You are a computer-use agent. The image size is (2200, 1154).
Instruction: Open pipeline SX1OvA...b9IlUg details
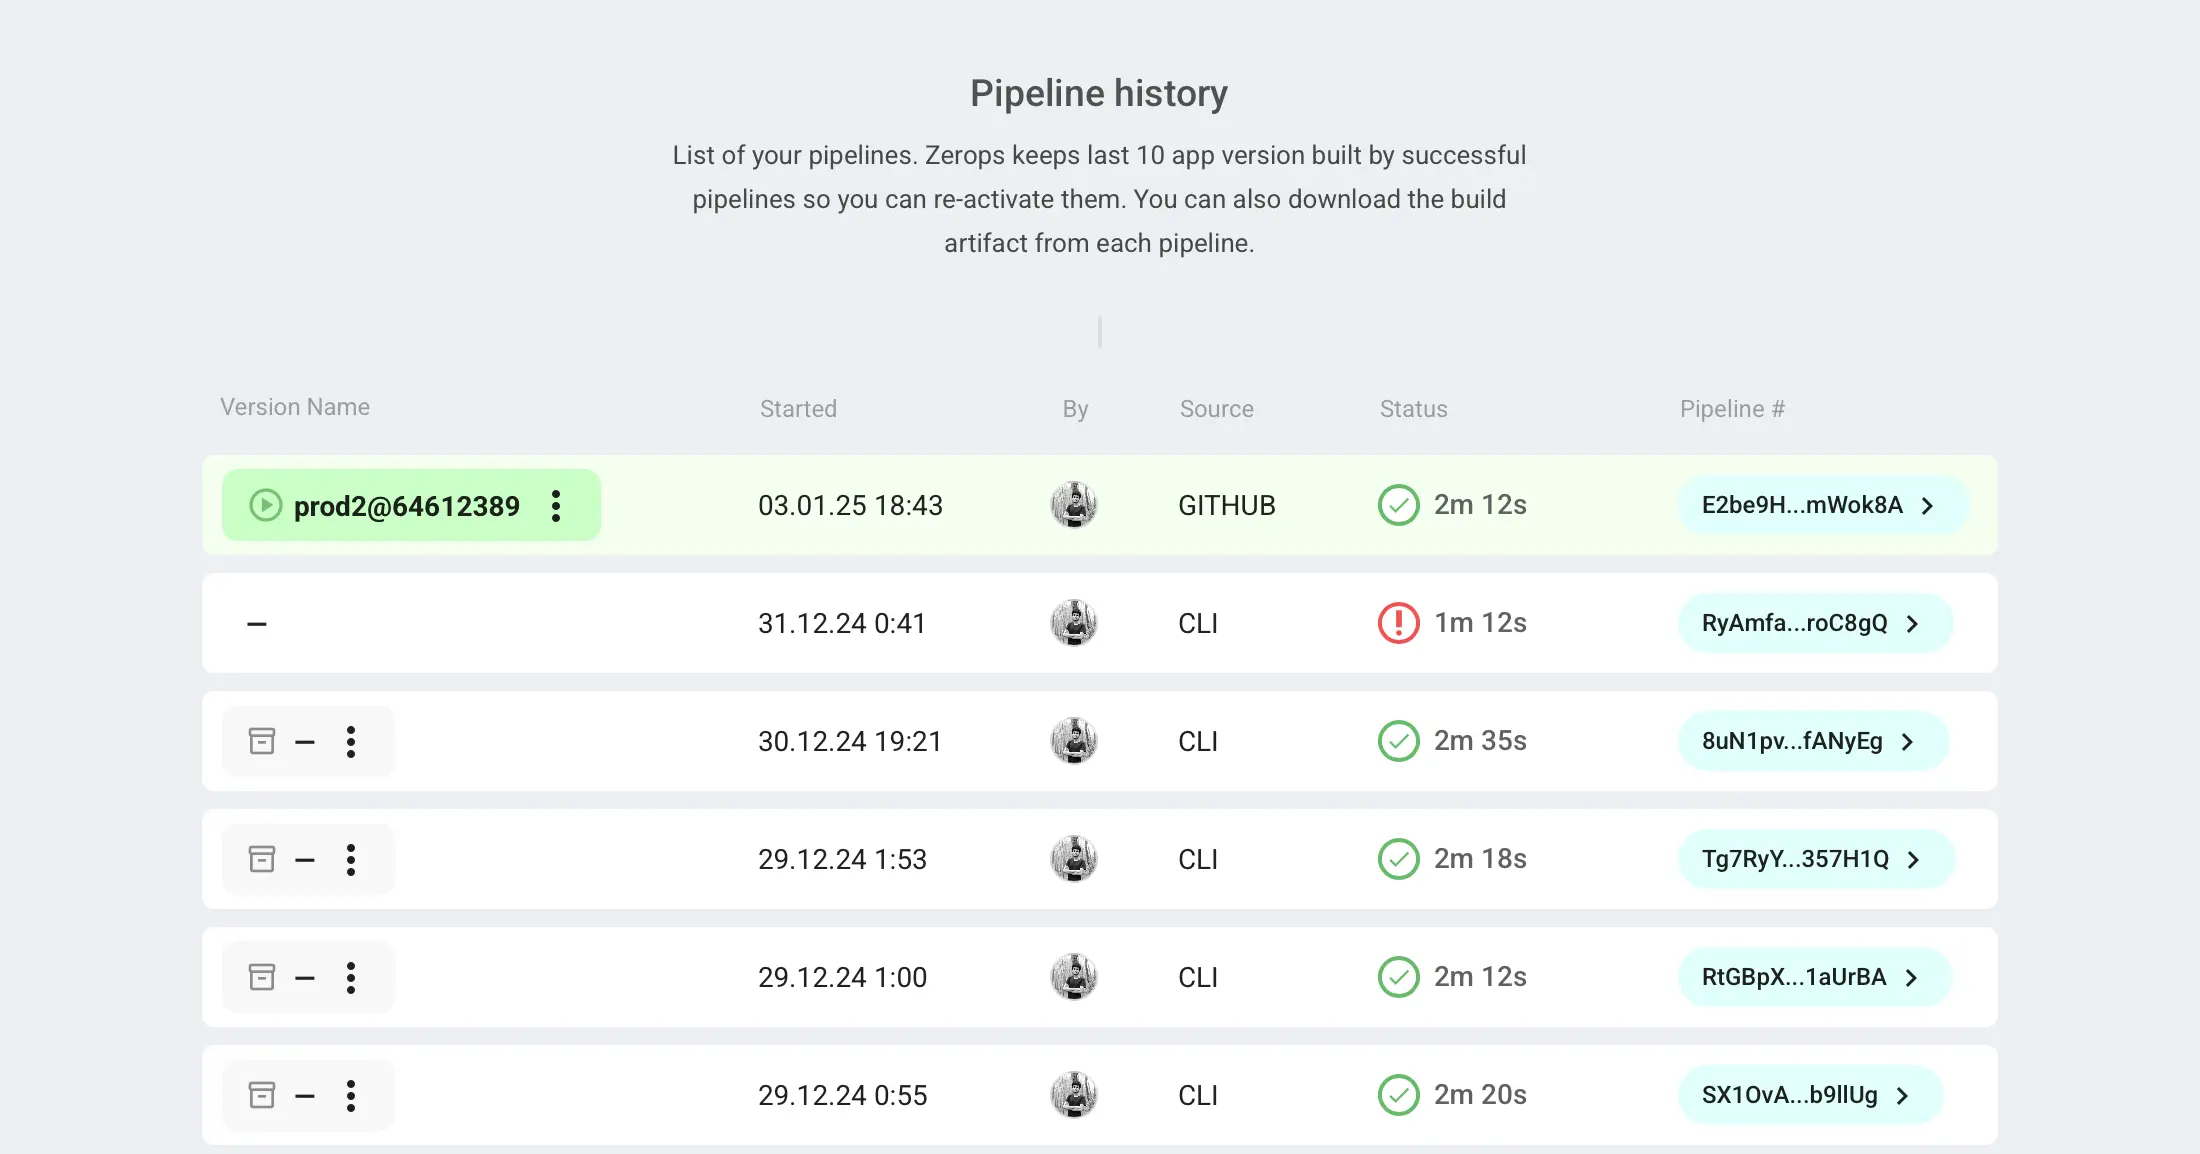pos(1810,1095)
